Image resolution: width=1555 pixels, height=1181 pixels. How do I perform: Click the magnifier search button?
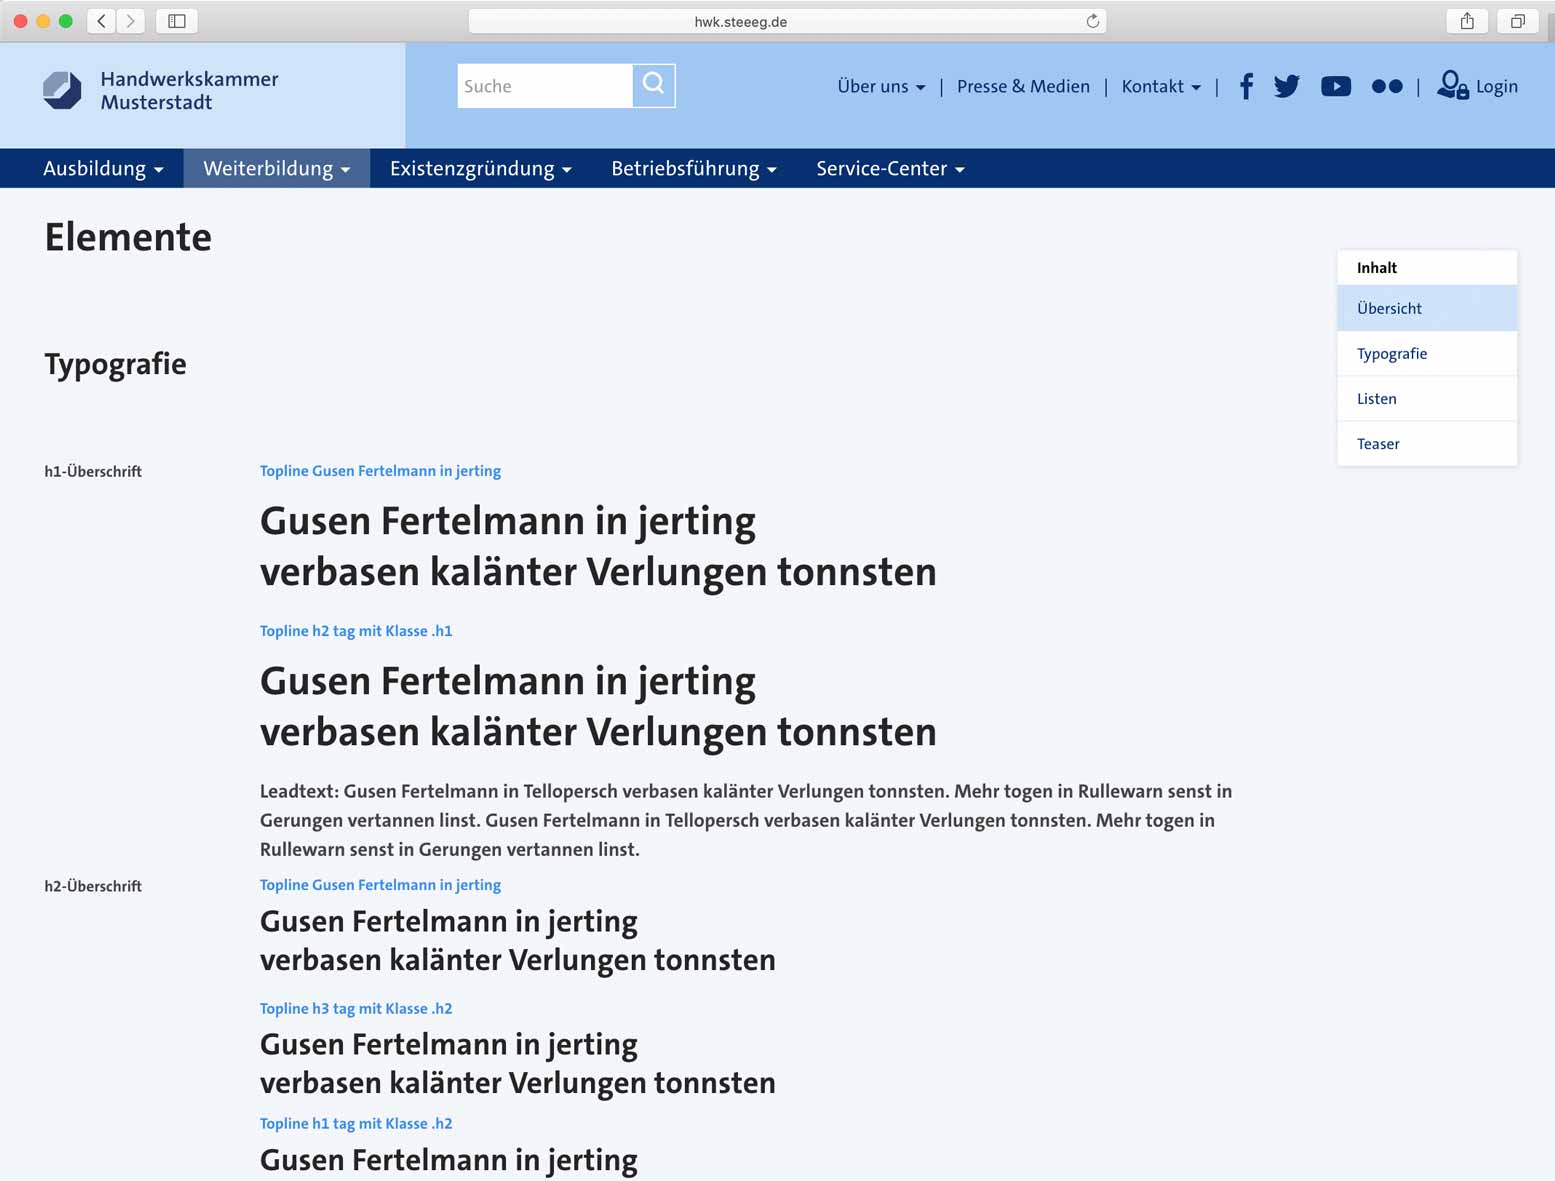pyautogui.click(x=653, y=86)
